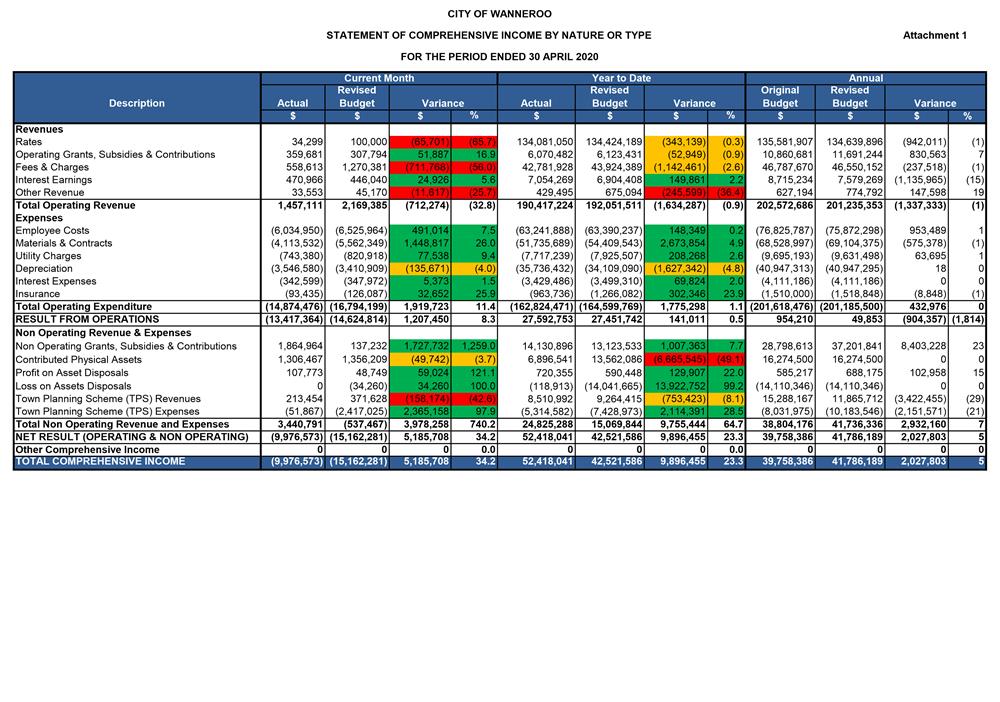
Task: Select the 'Utility Charges' row label
Action: (x=48, y=256)
